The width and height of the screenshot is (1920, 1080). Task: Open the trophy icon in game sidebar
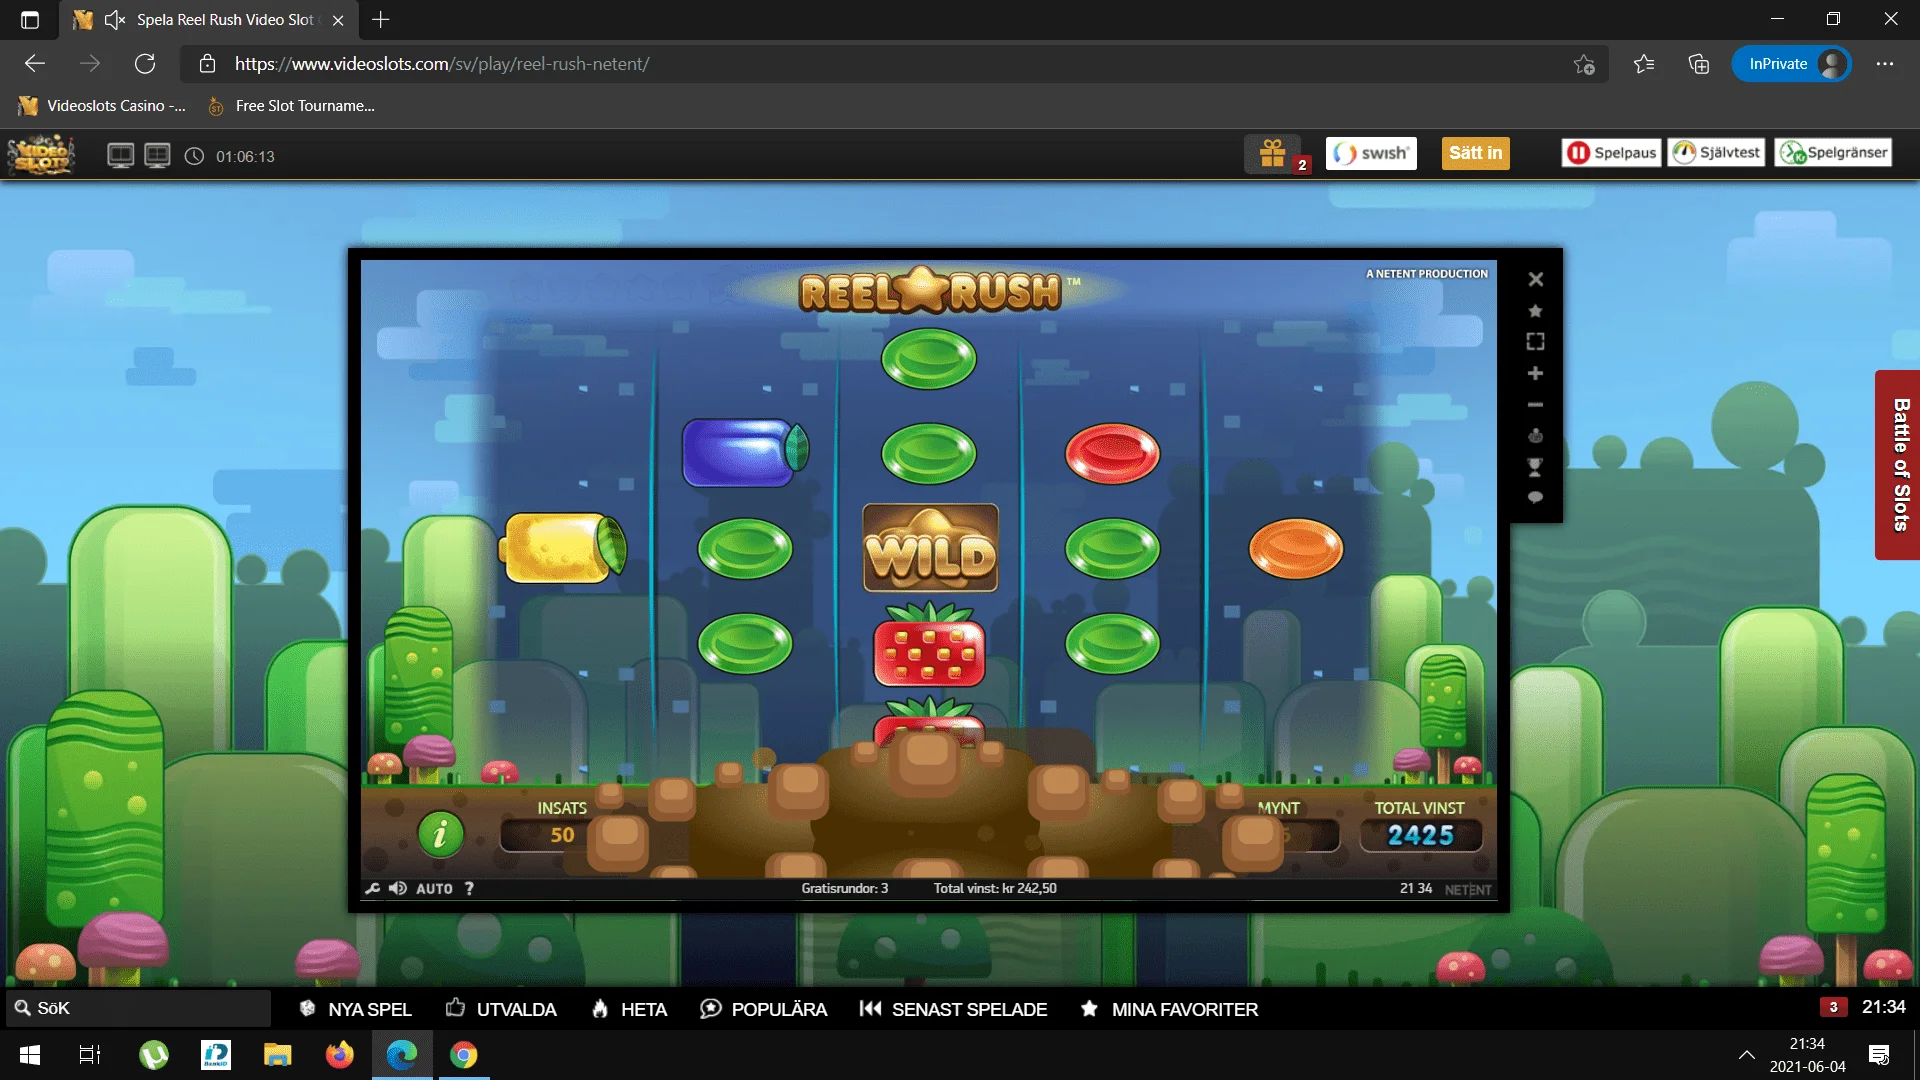tap(1536, 467)
